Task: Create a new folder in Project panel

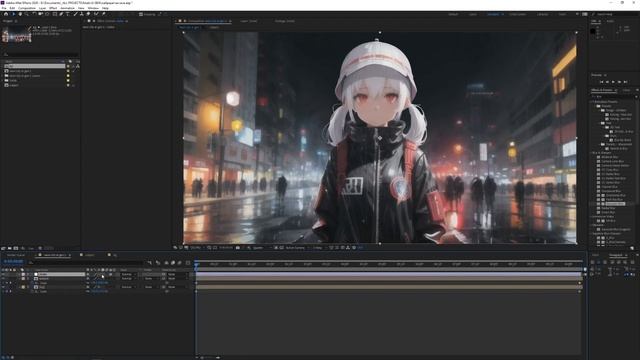Action: (10, 248)
